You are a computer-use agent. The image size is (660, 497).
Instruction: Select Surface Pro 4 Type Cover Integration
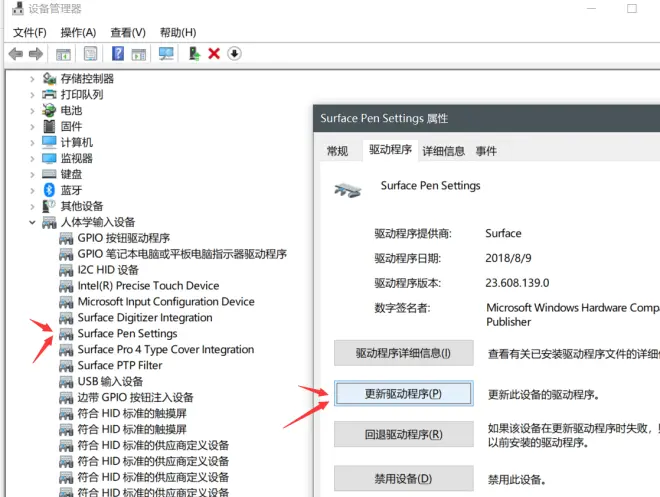click(166, 350)
